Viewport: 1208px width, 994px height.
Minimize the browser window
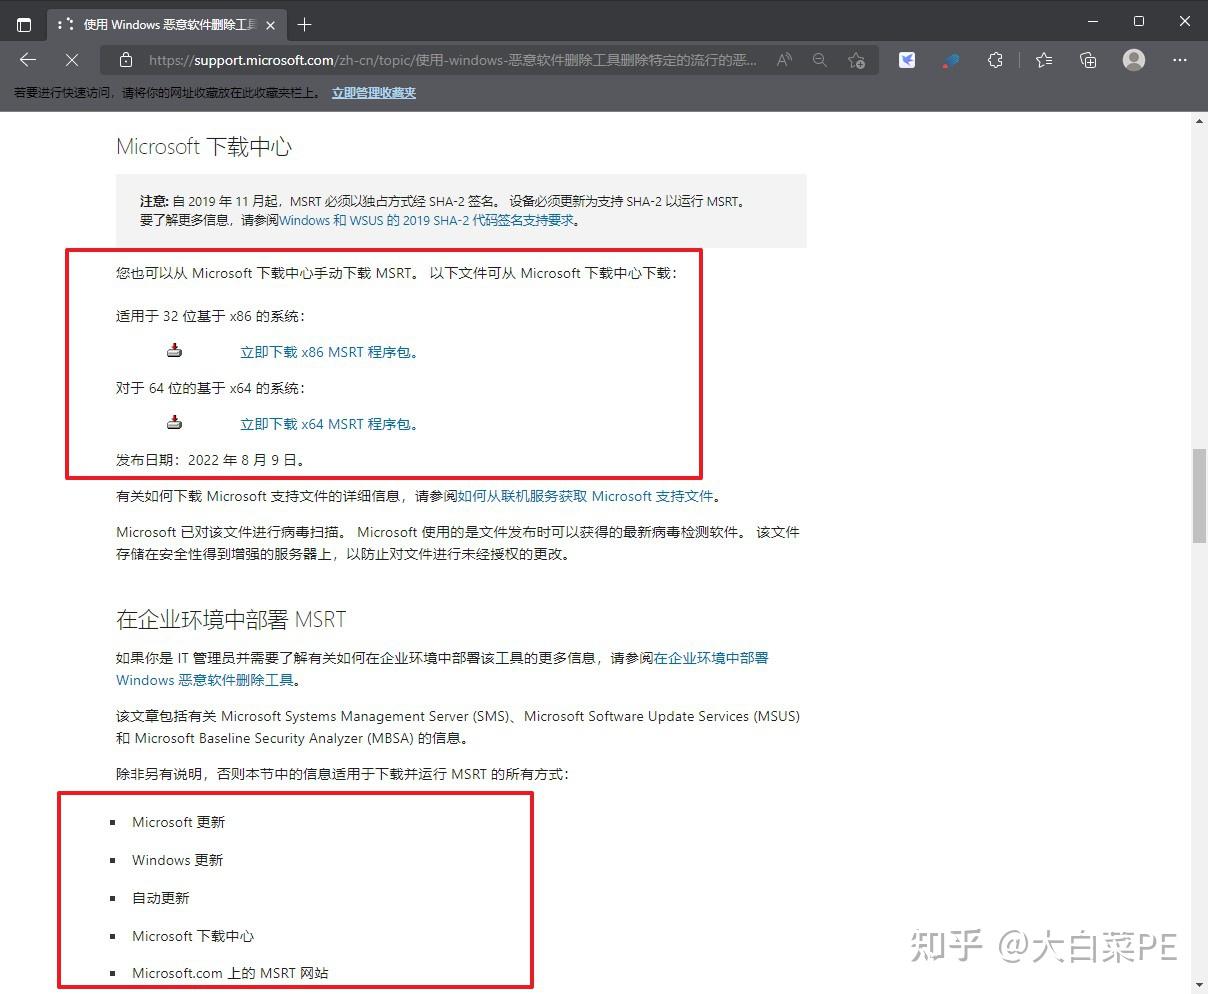(1092, 21)
